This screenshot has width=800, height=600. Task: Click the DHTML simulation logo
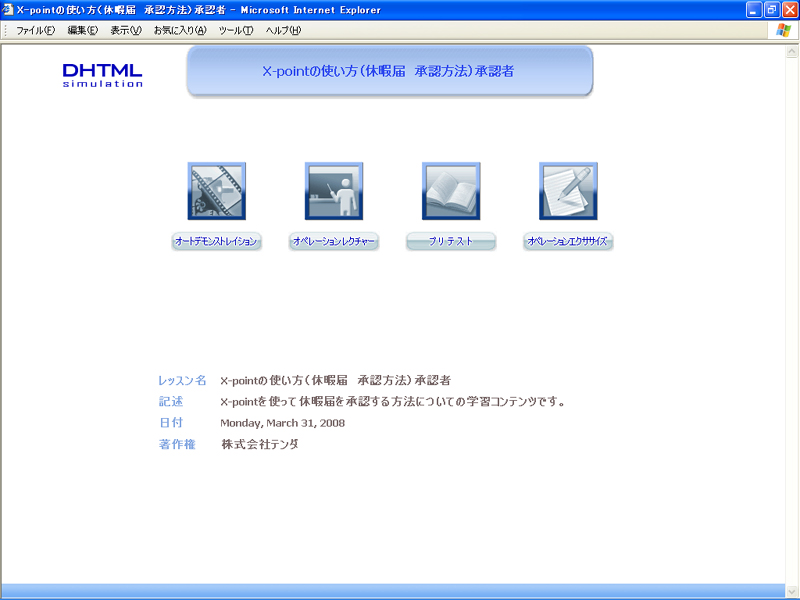pos(103,76)
